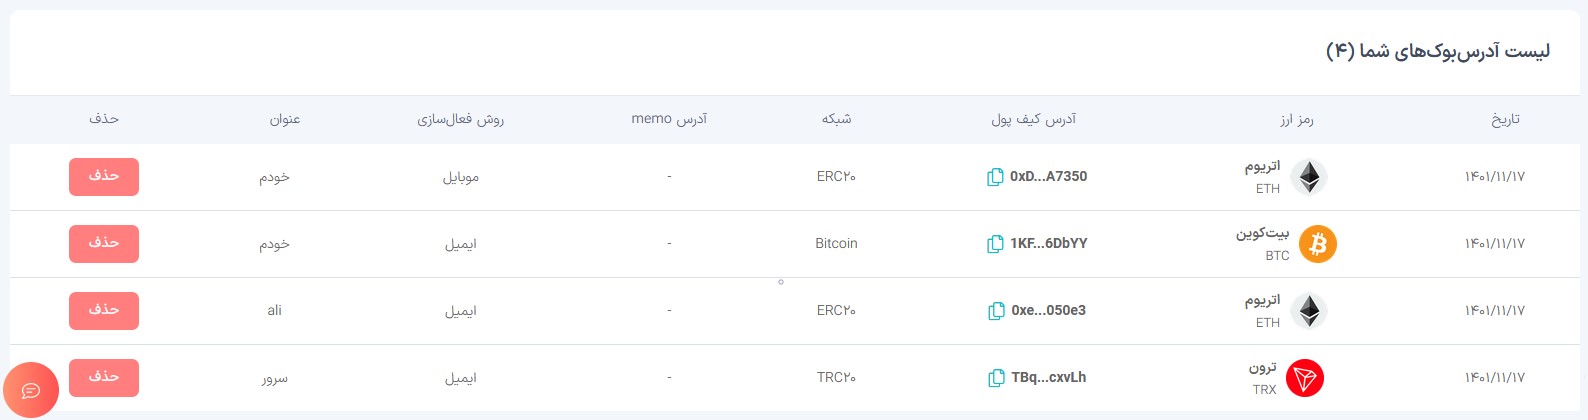Copy the 0xD...A7350 wallet address
This screenshot has height=420, width=1588.
point(995,177)
